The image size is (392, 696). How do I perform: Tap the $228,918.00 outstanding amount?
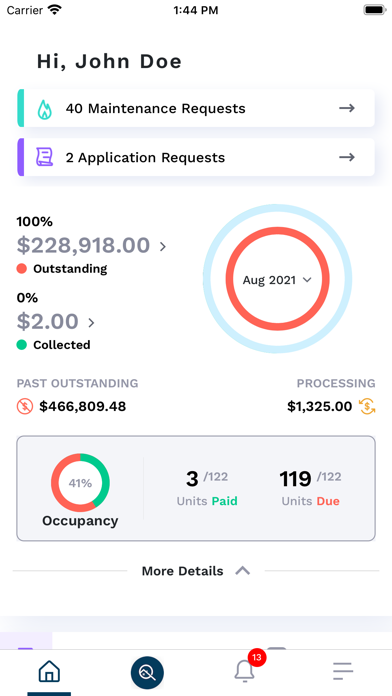tap(83, 245)
